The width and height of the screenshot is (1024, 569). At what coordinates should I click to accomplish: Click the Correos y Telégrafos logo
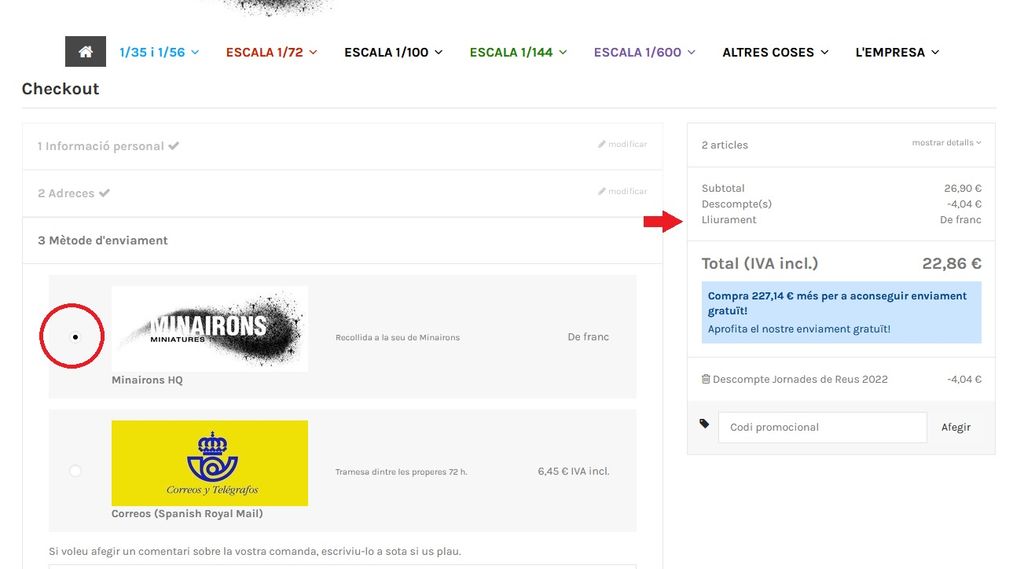click(x=210, y=463)
